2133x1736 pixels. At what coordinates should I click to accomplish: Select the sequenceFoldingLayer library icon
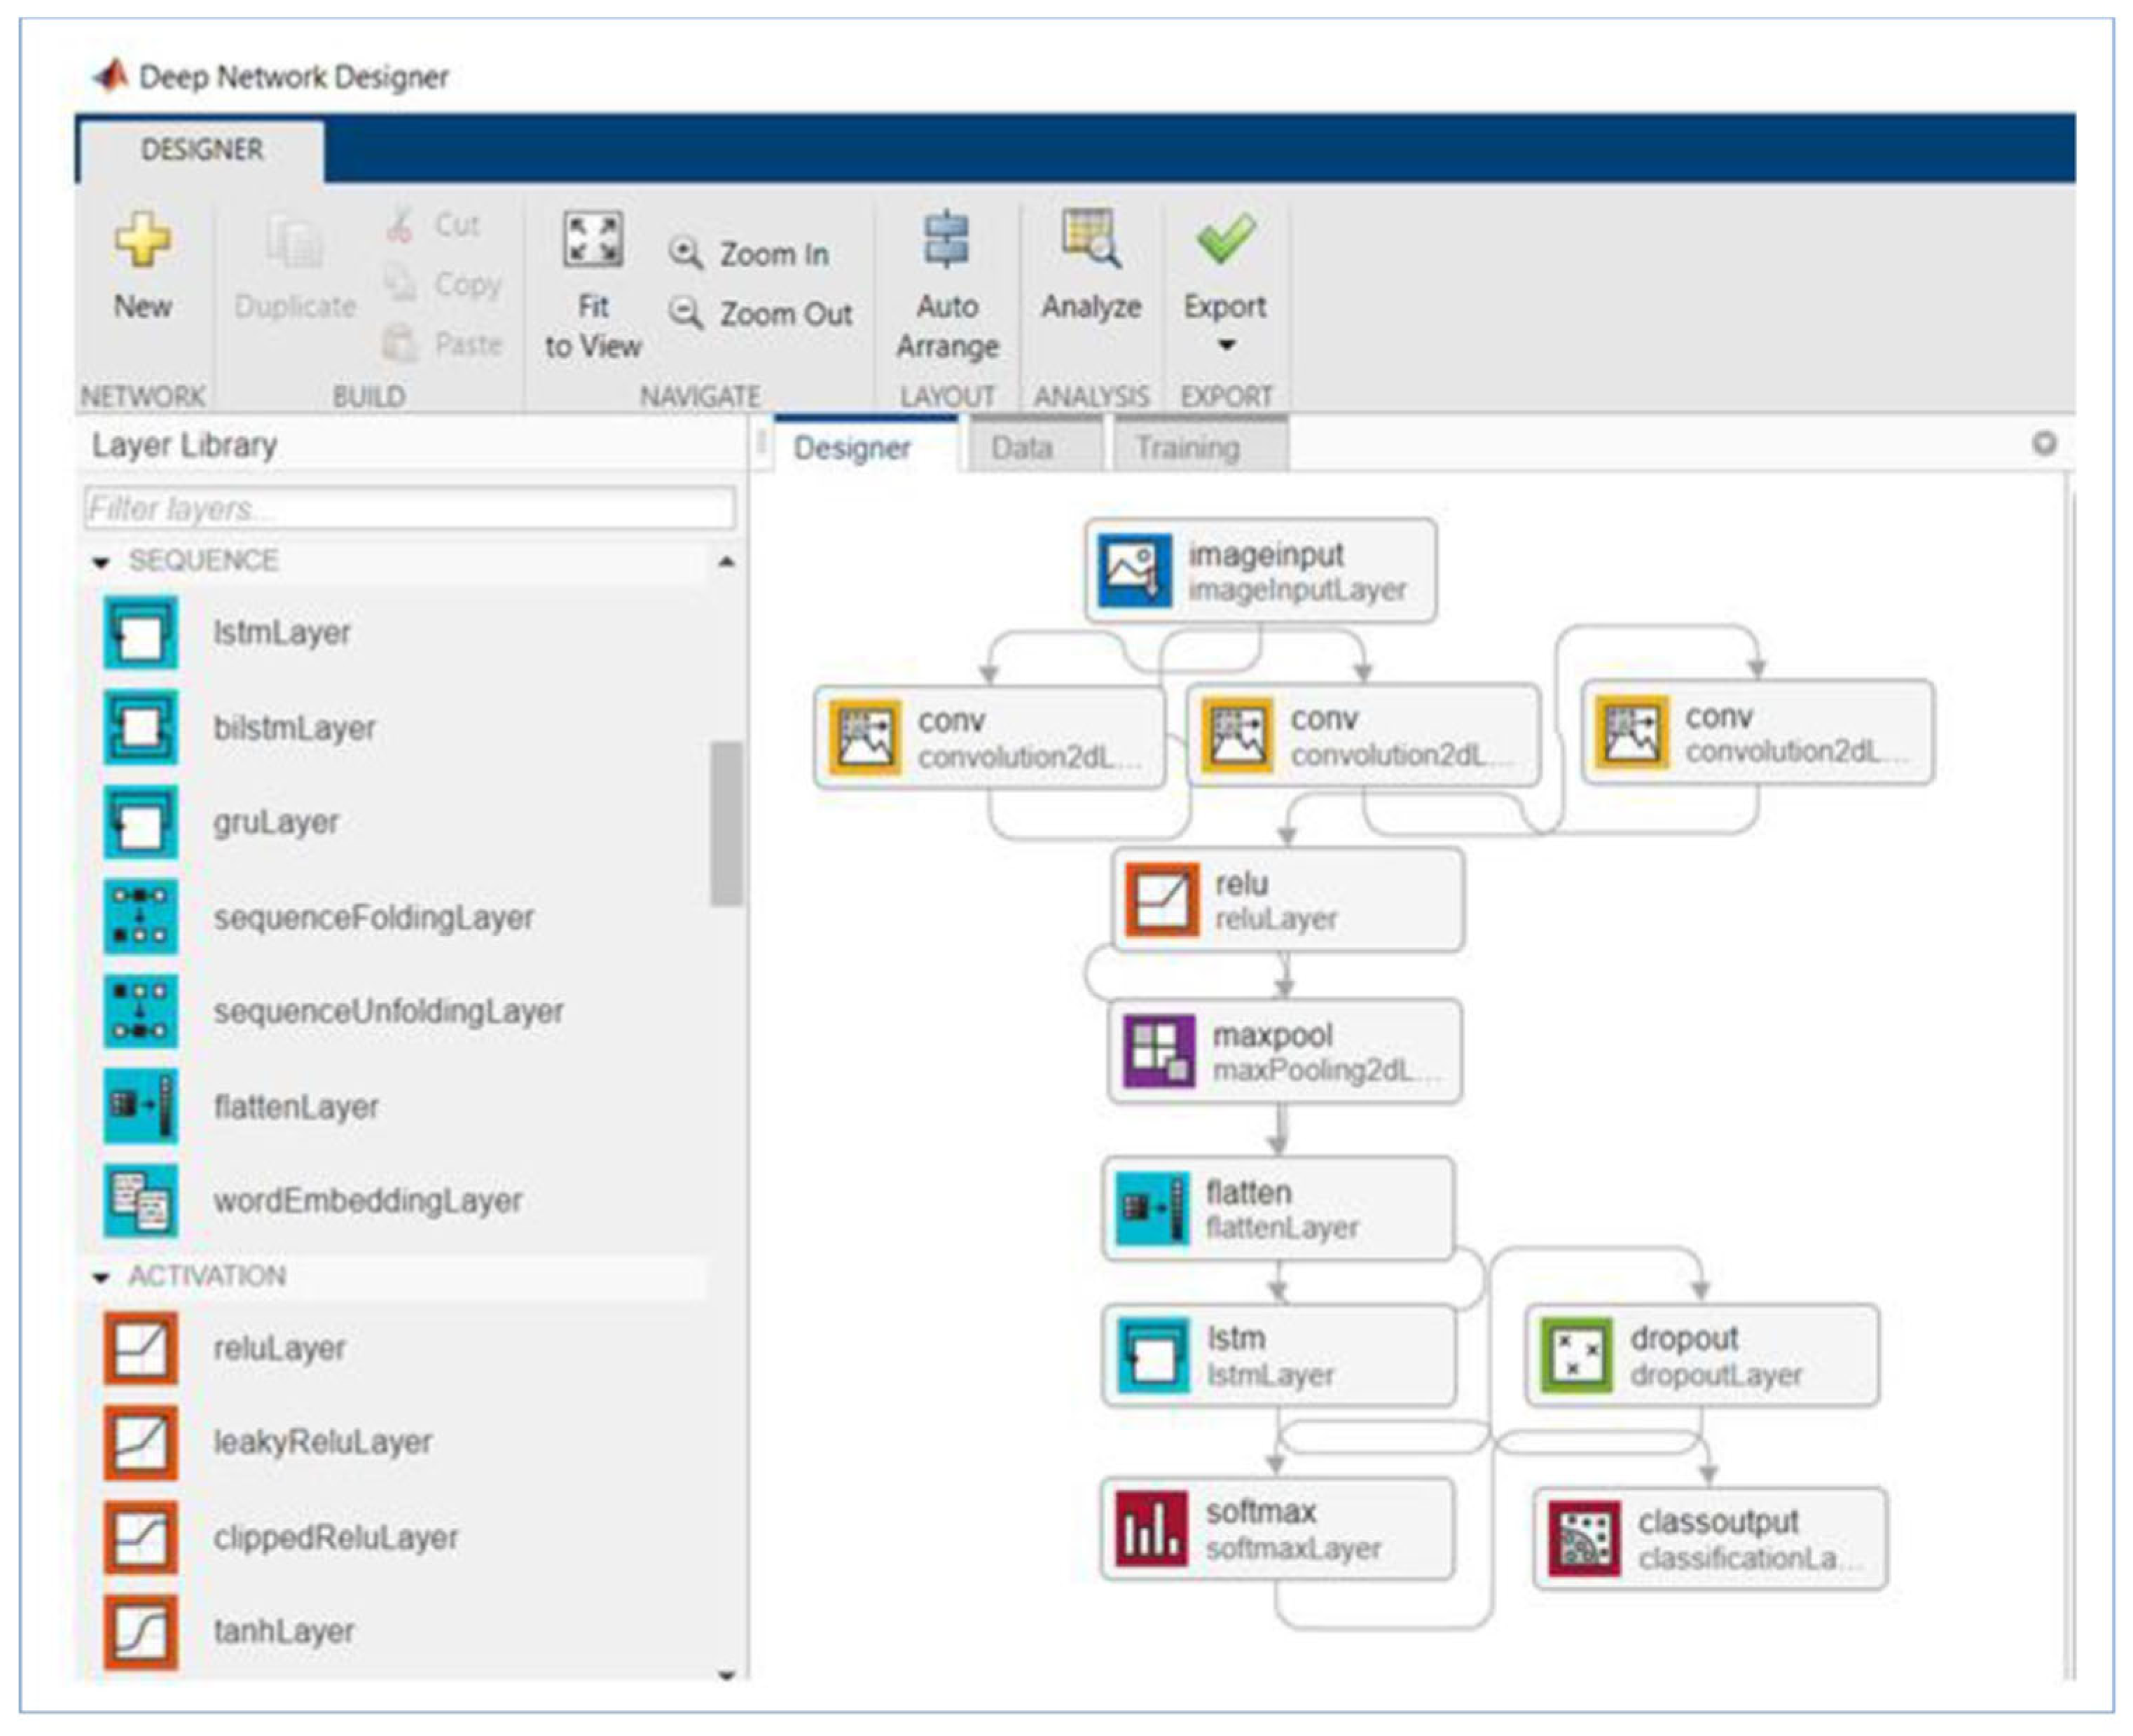[x=141, y=916]
